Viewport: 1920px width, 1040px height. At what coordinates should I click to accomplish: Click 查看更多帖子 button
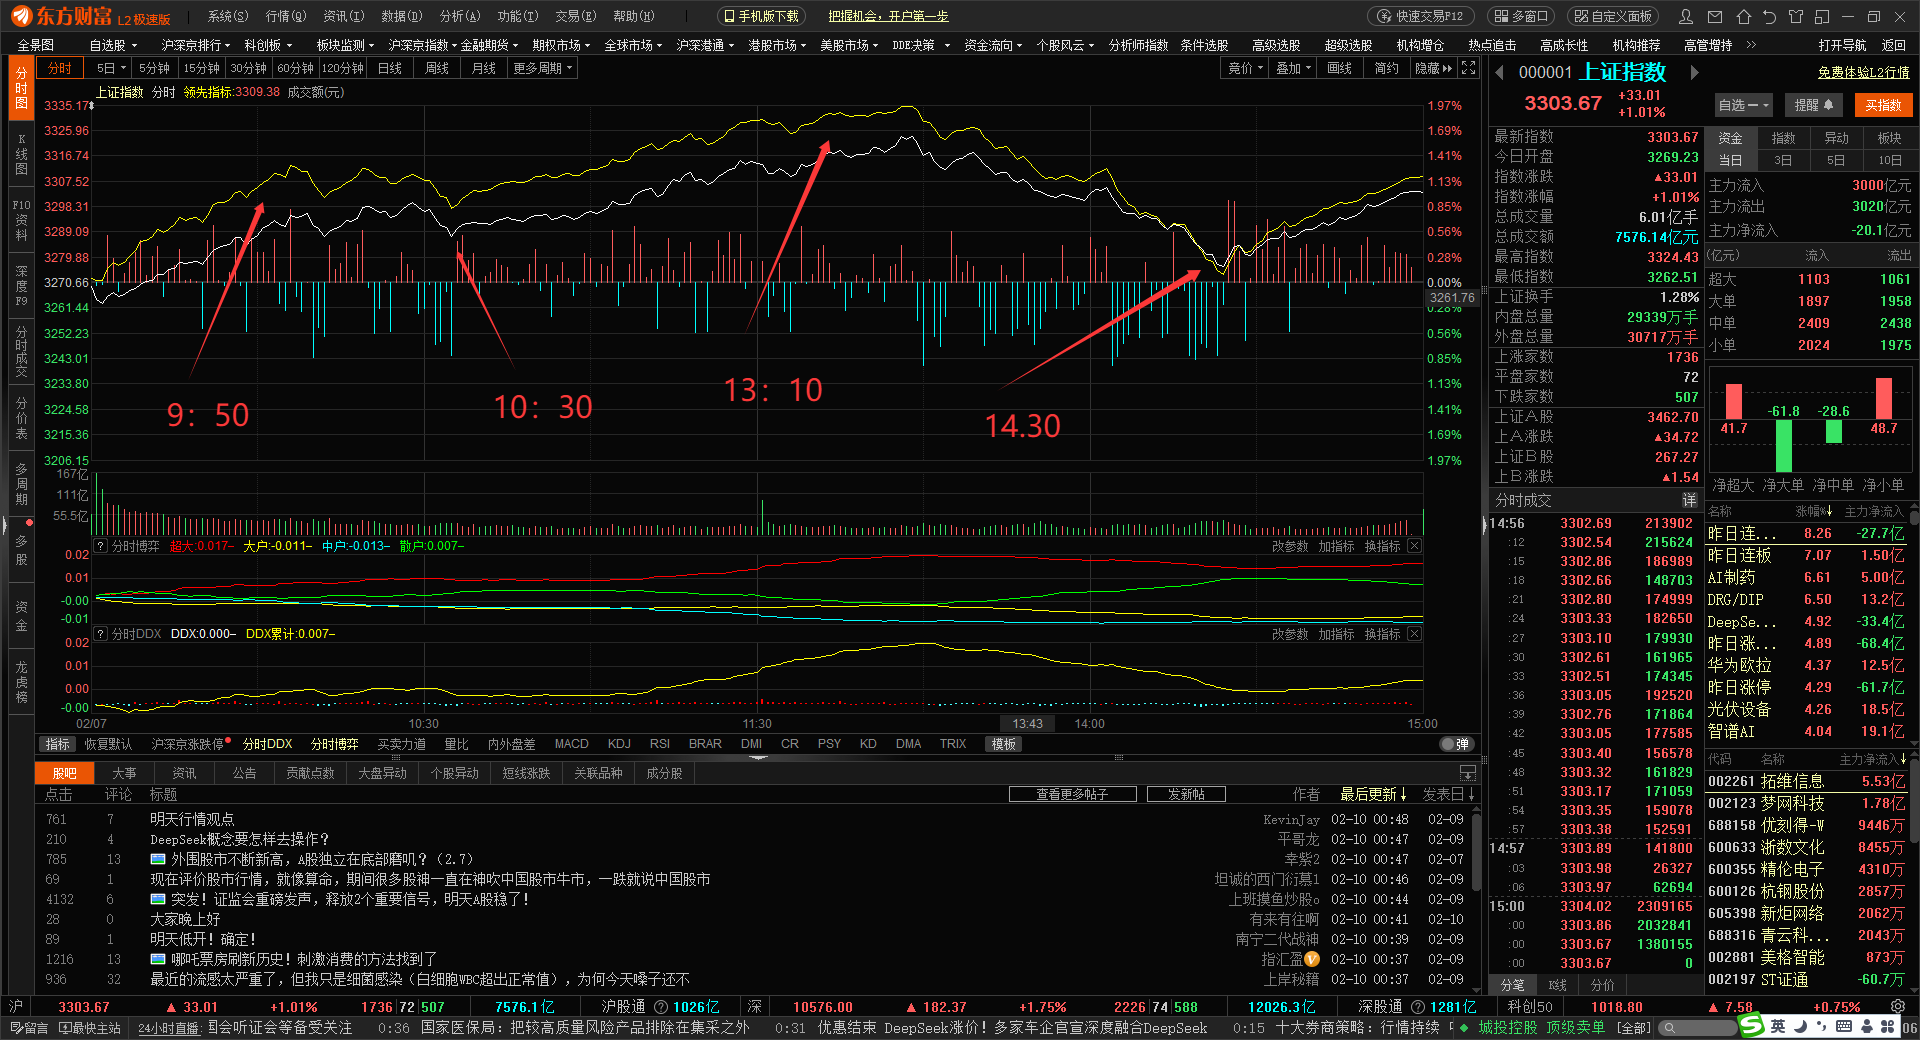point(1073,794)
